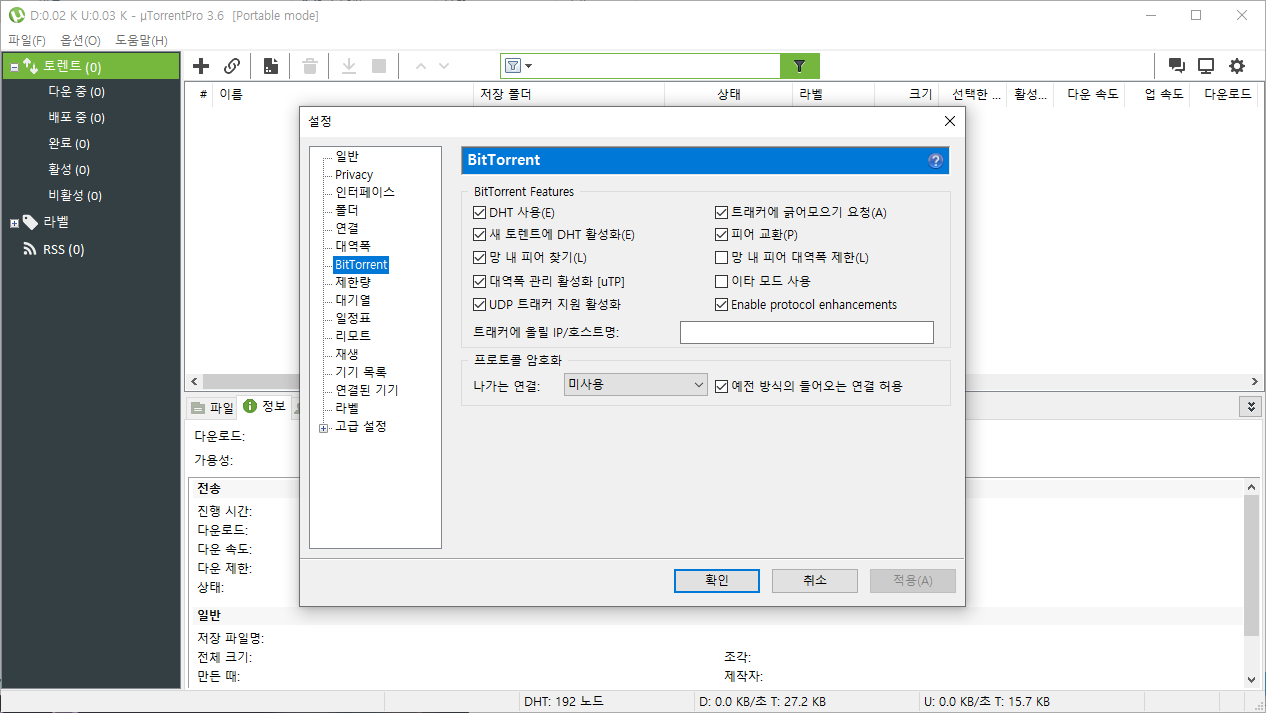Expand 고급 설정 tree node
Viewport: 1266px width, 713px height.
[x=323, y=428]
